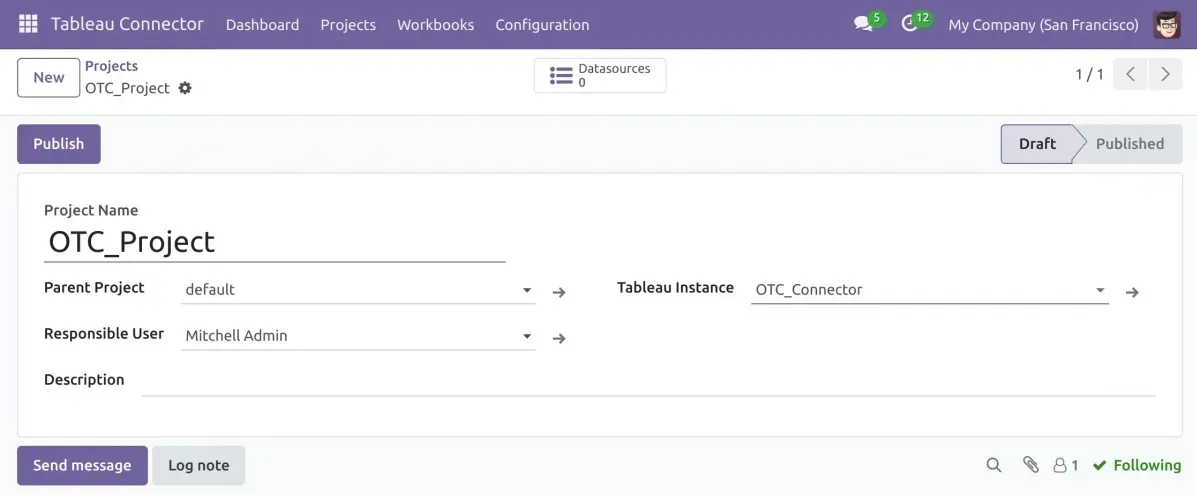
Task: Expand the Parent Project dropdown arrow
Action: (x=527, y=290)
